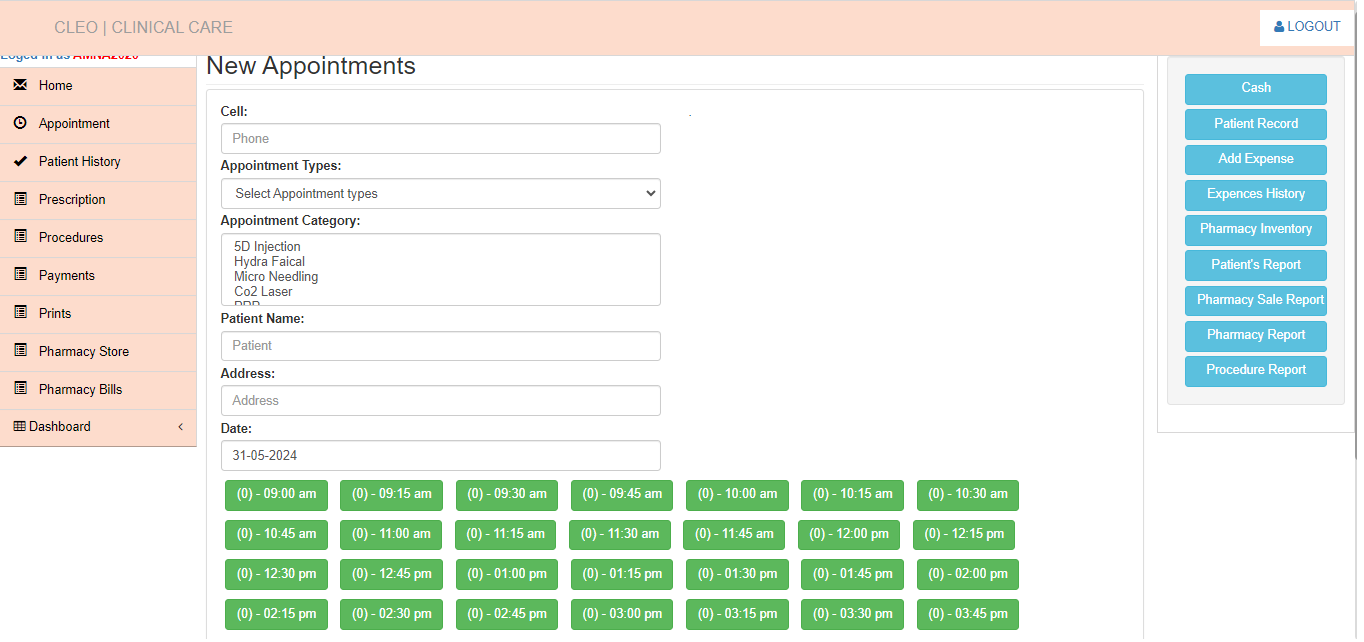Click the list icon beside Payments
The width and height of the screenshot is (1364, 642).
(20, 275)
